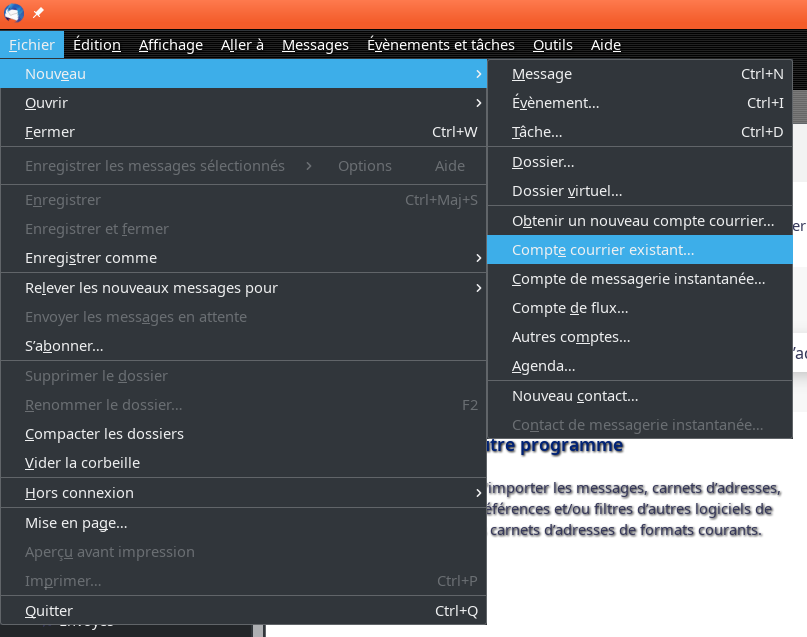Select Compacter les dossiers
The image size is (807, 637).
coord(104,434)
